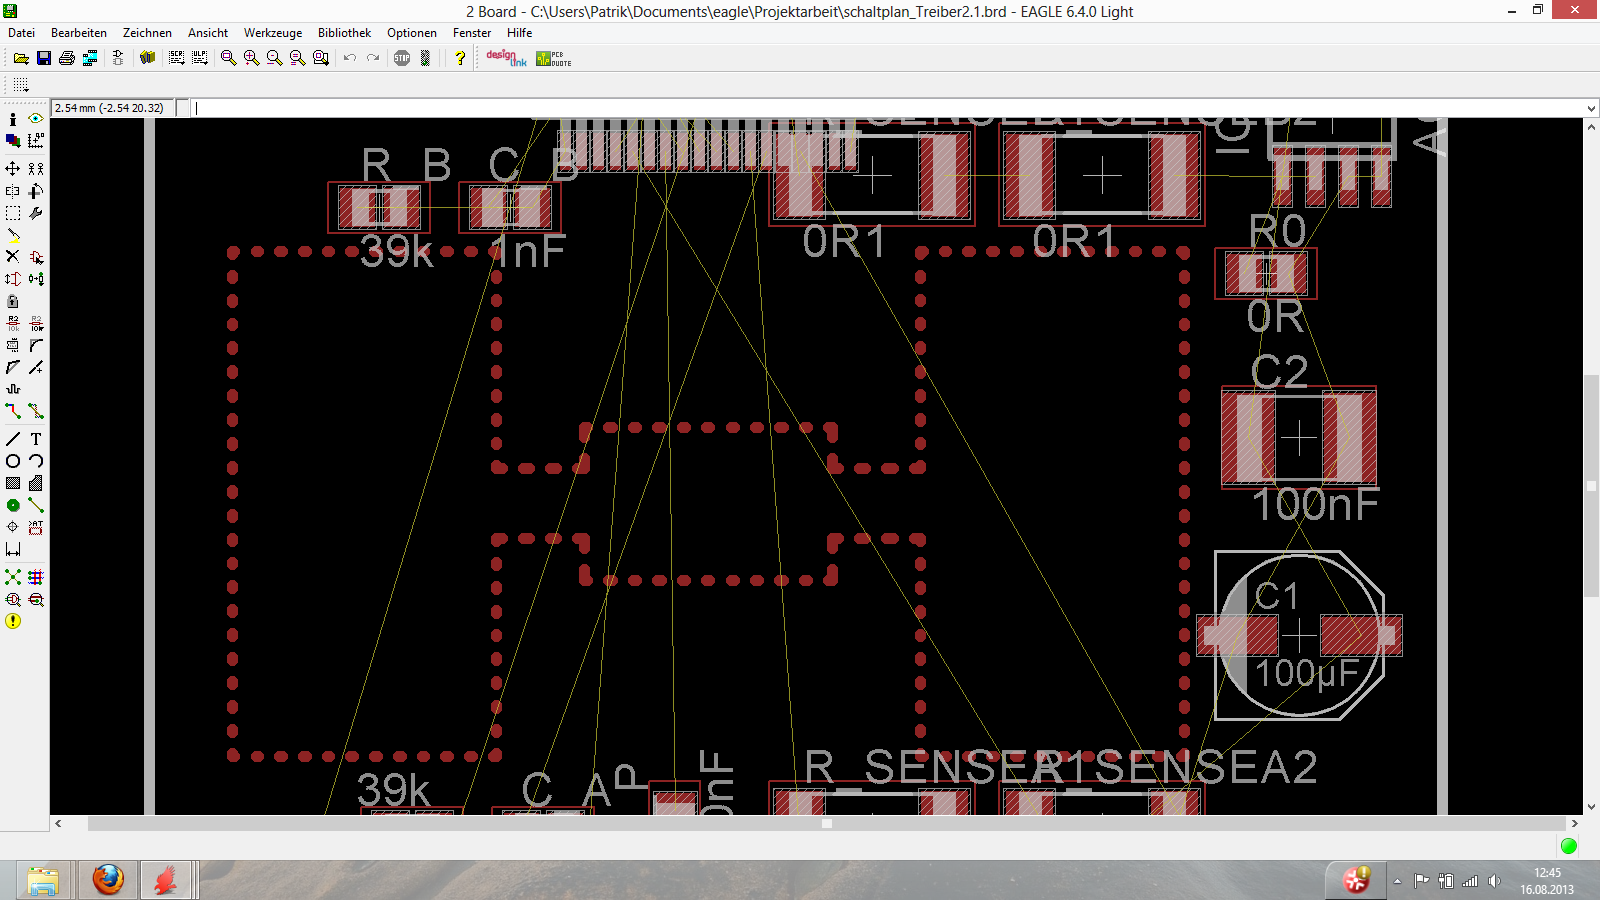The width and height of the screenshot is (1600, 900).
Task: Start the Autorouter
Action: pos(36,577)
